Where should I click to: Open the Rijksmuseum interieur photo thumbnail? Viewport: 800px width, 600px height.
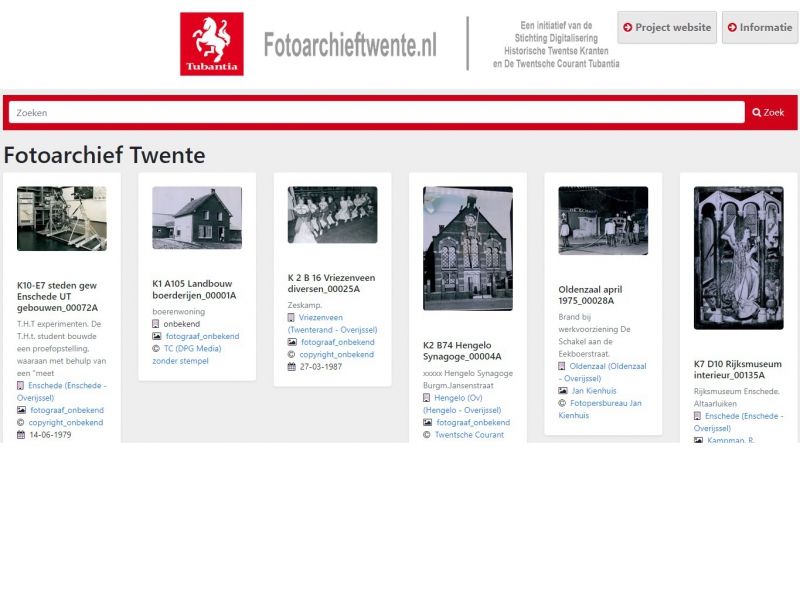pyautogui.click(x=738, y=258)
